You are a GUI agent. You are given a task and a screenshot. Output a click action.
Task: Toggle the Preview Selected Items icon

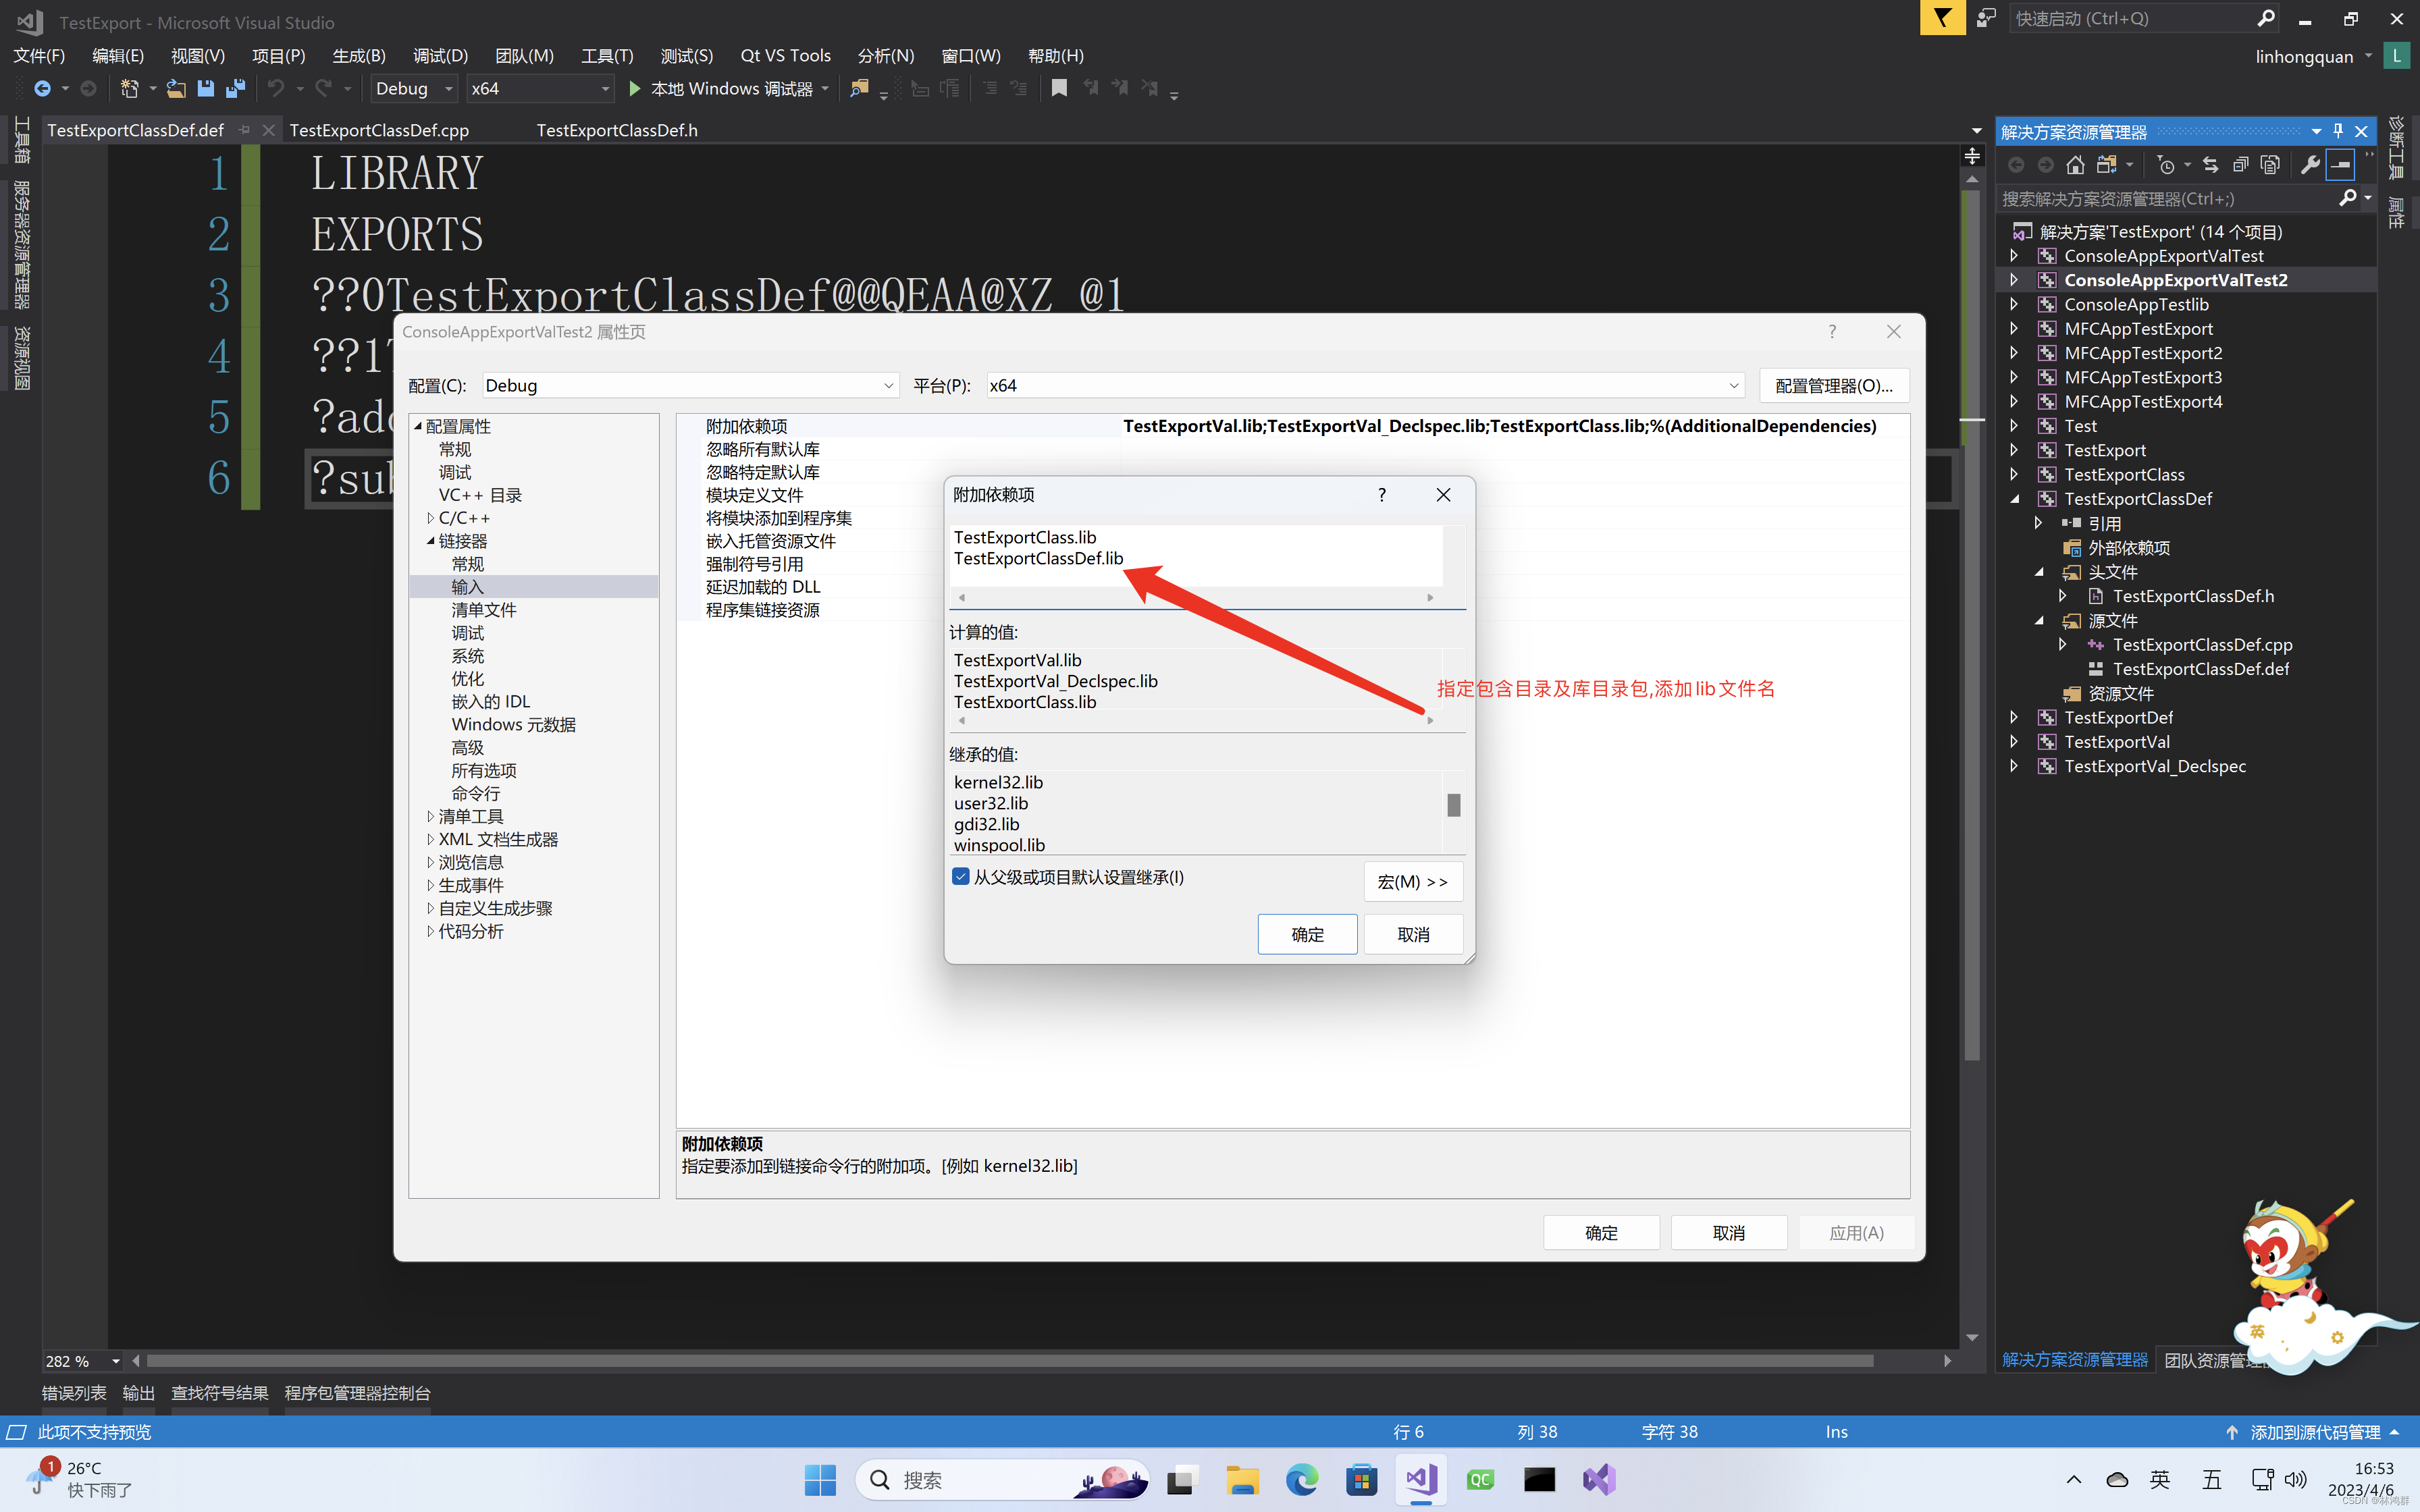[x=2341, y=165]
